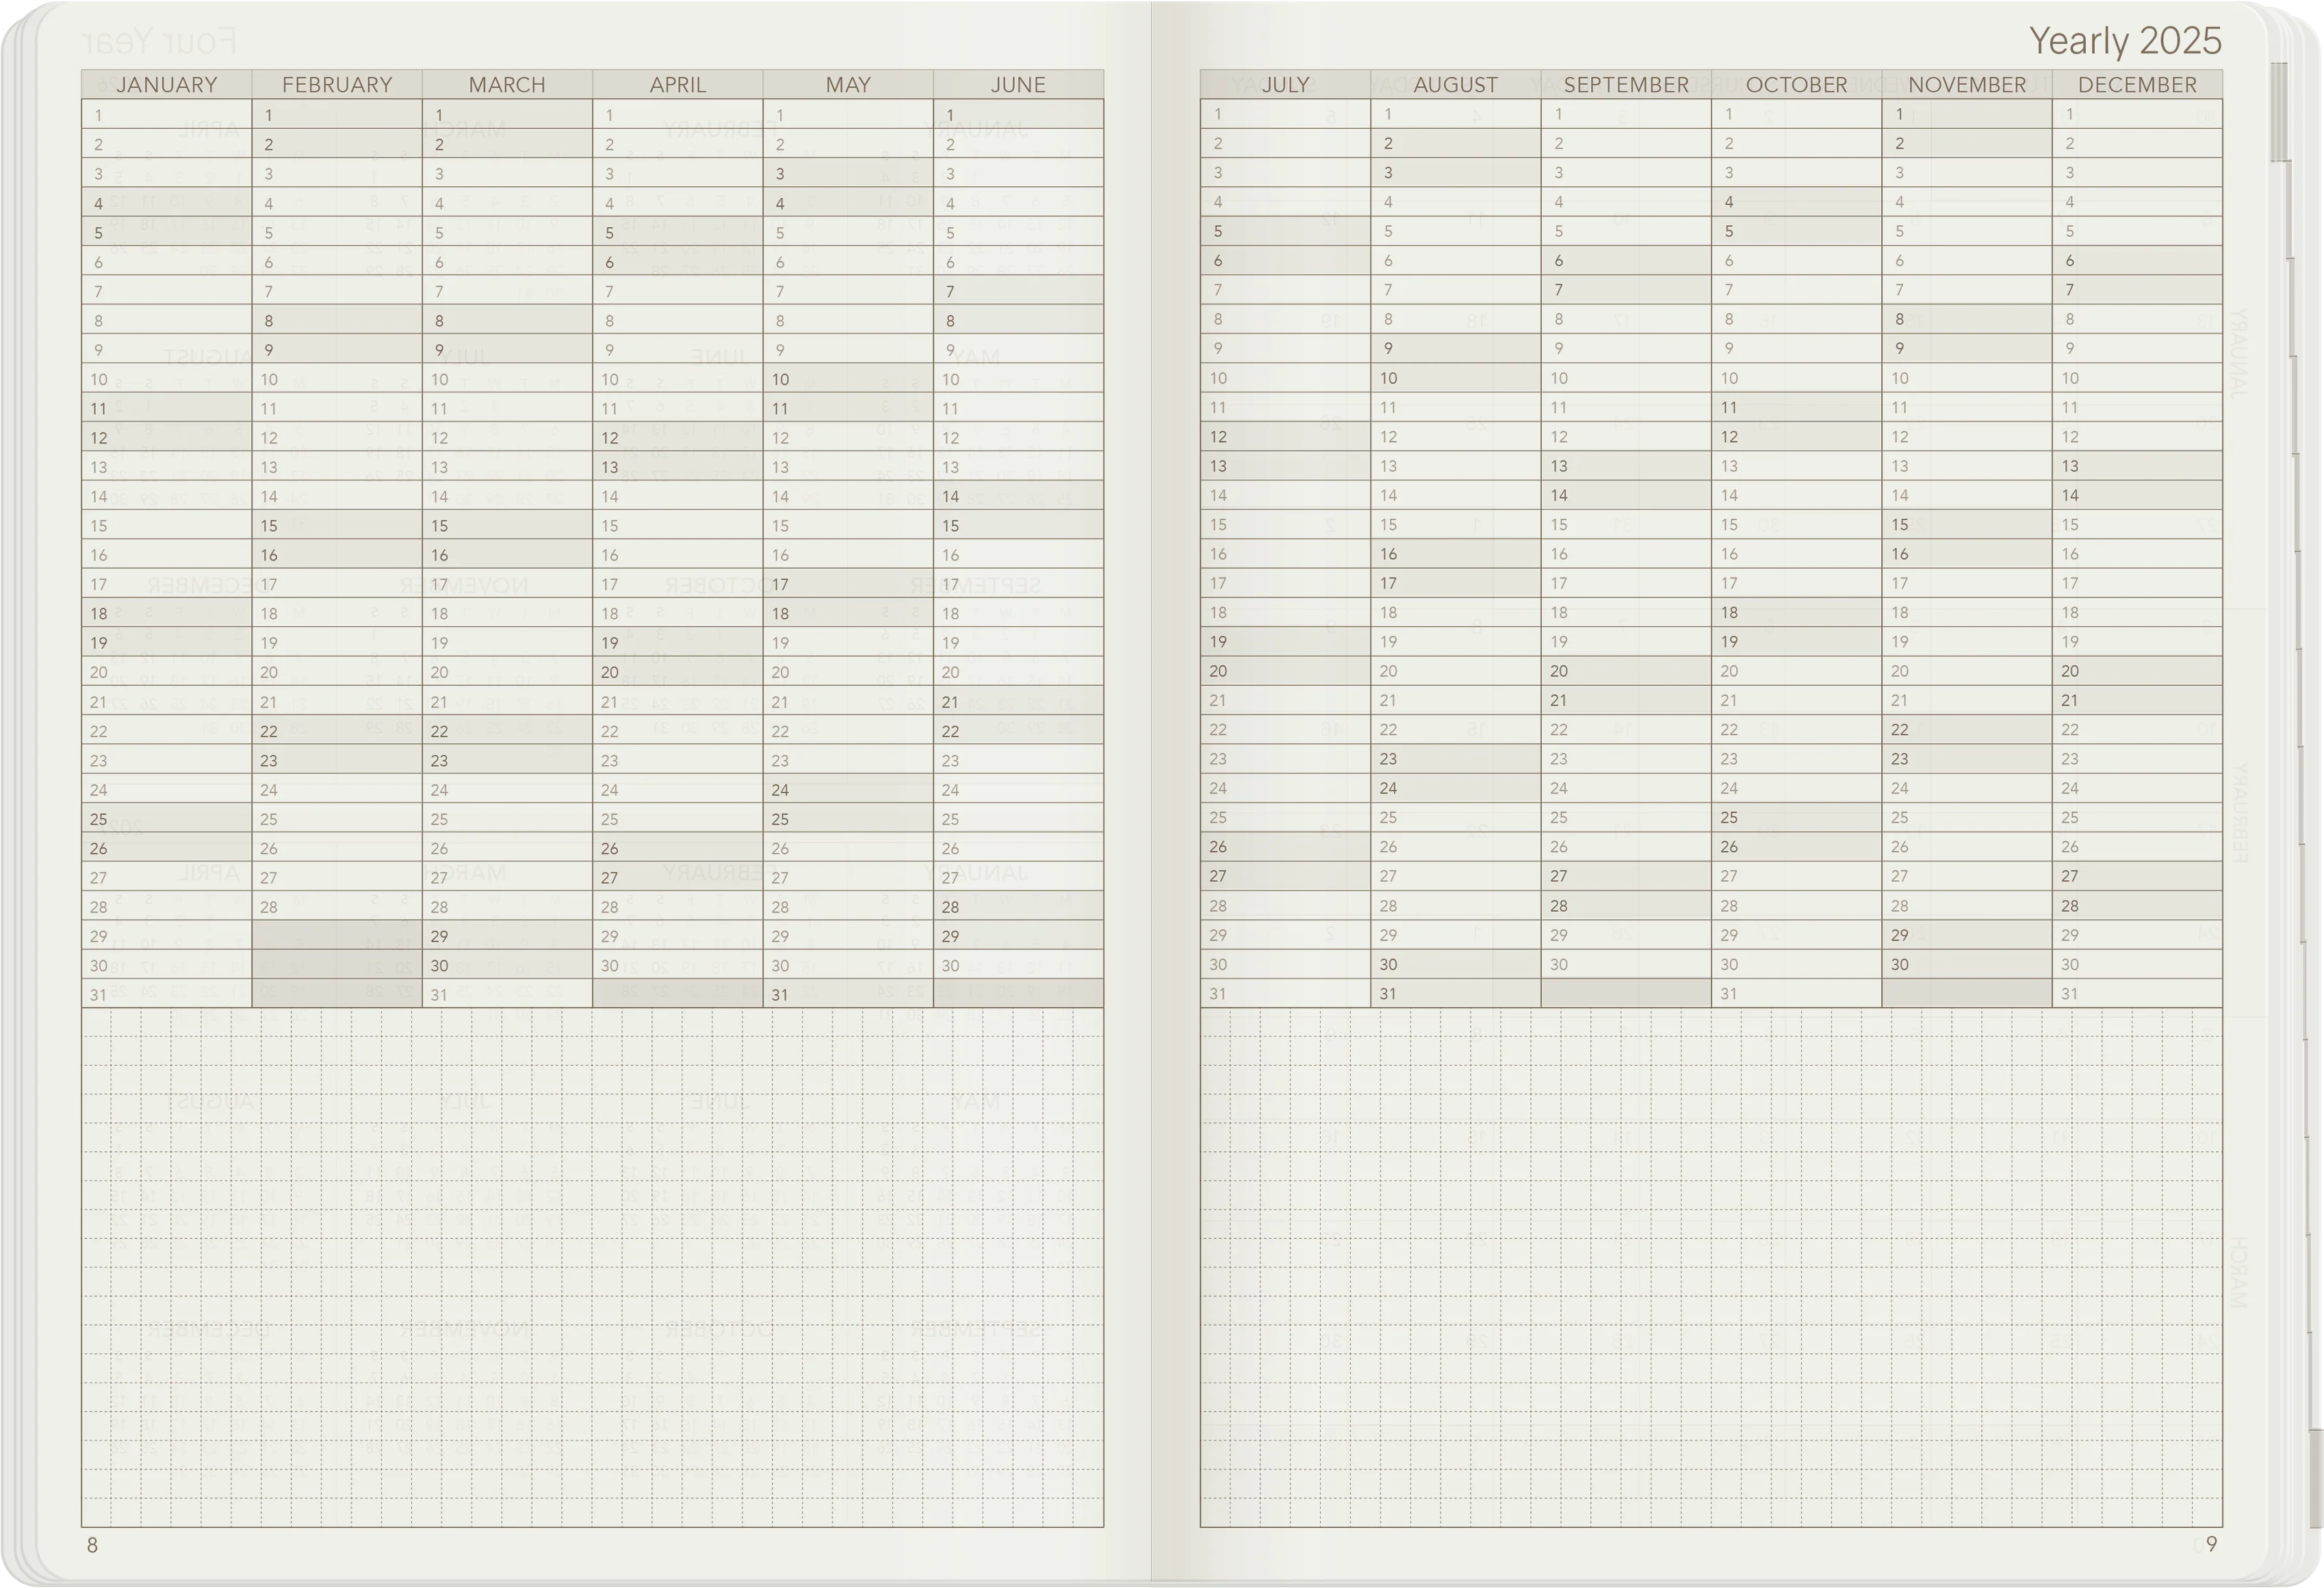Select the January 1 day cell
This screenshot has width=2324, height=1588.
(166, 115)
